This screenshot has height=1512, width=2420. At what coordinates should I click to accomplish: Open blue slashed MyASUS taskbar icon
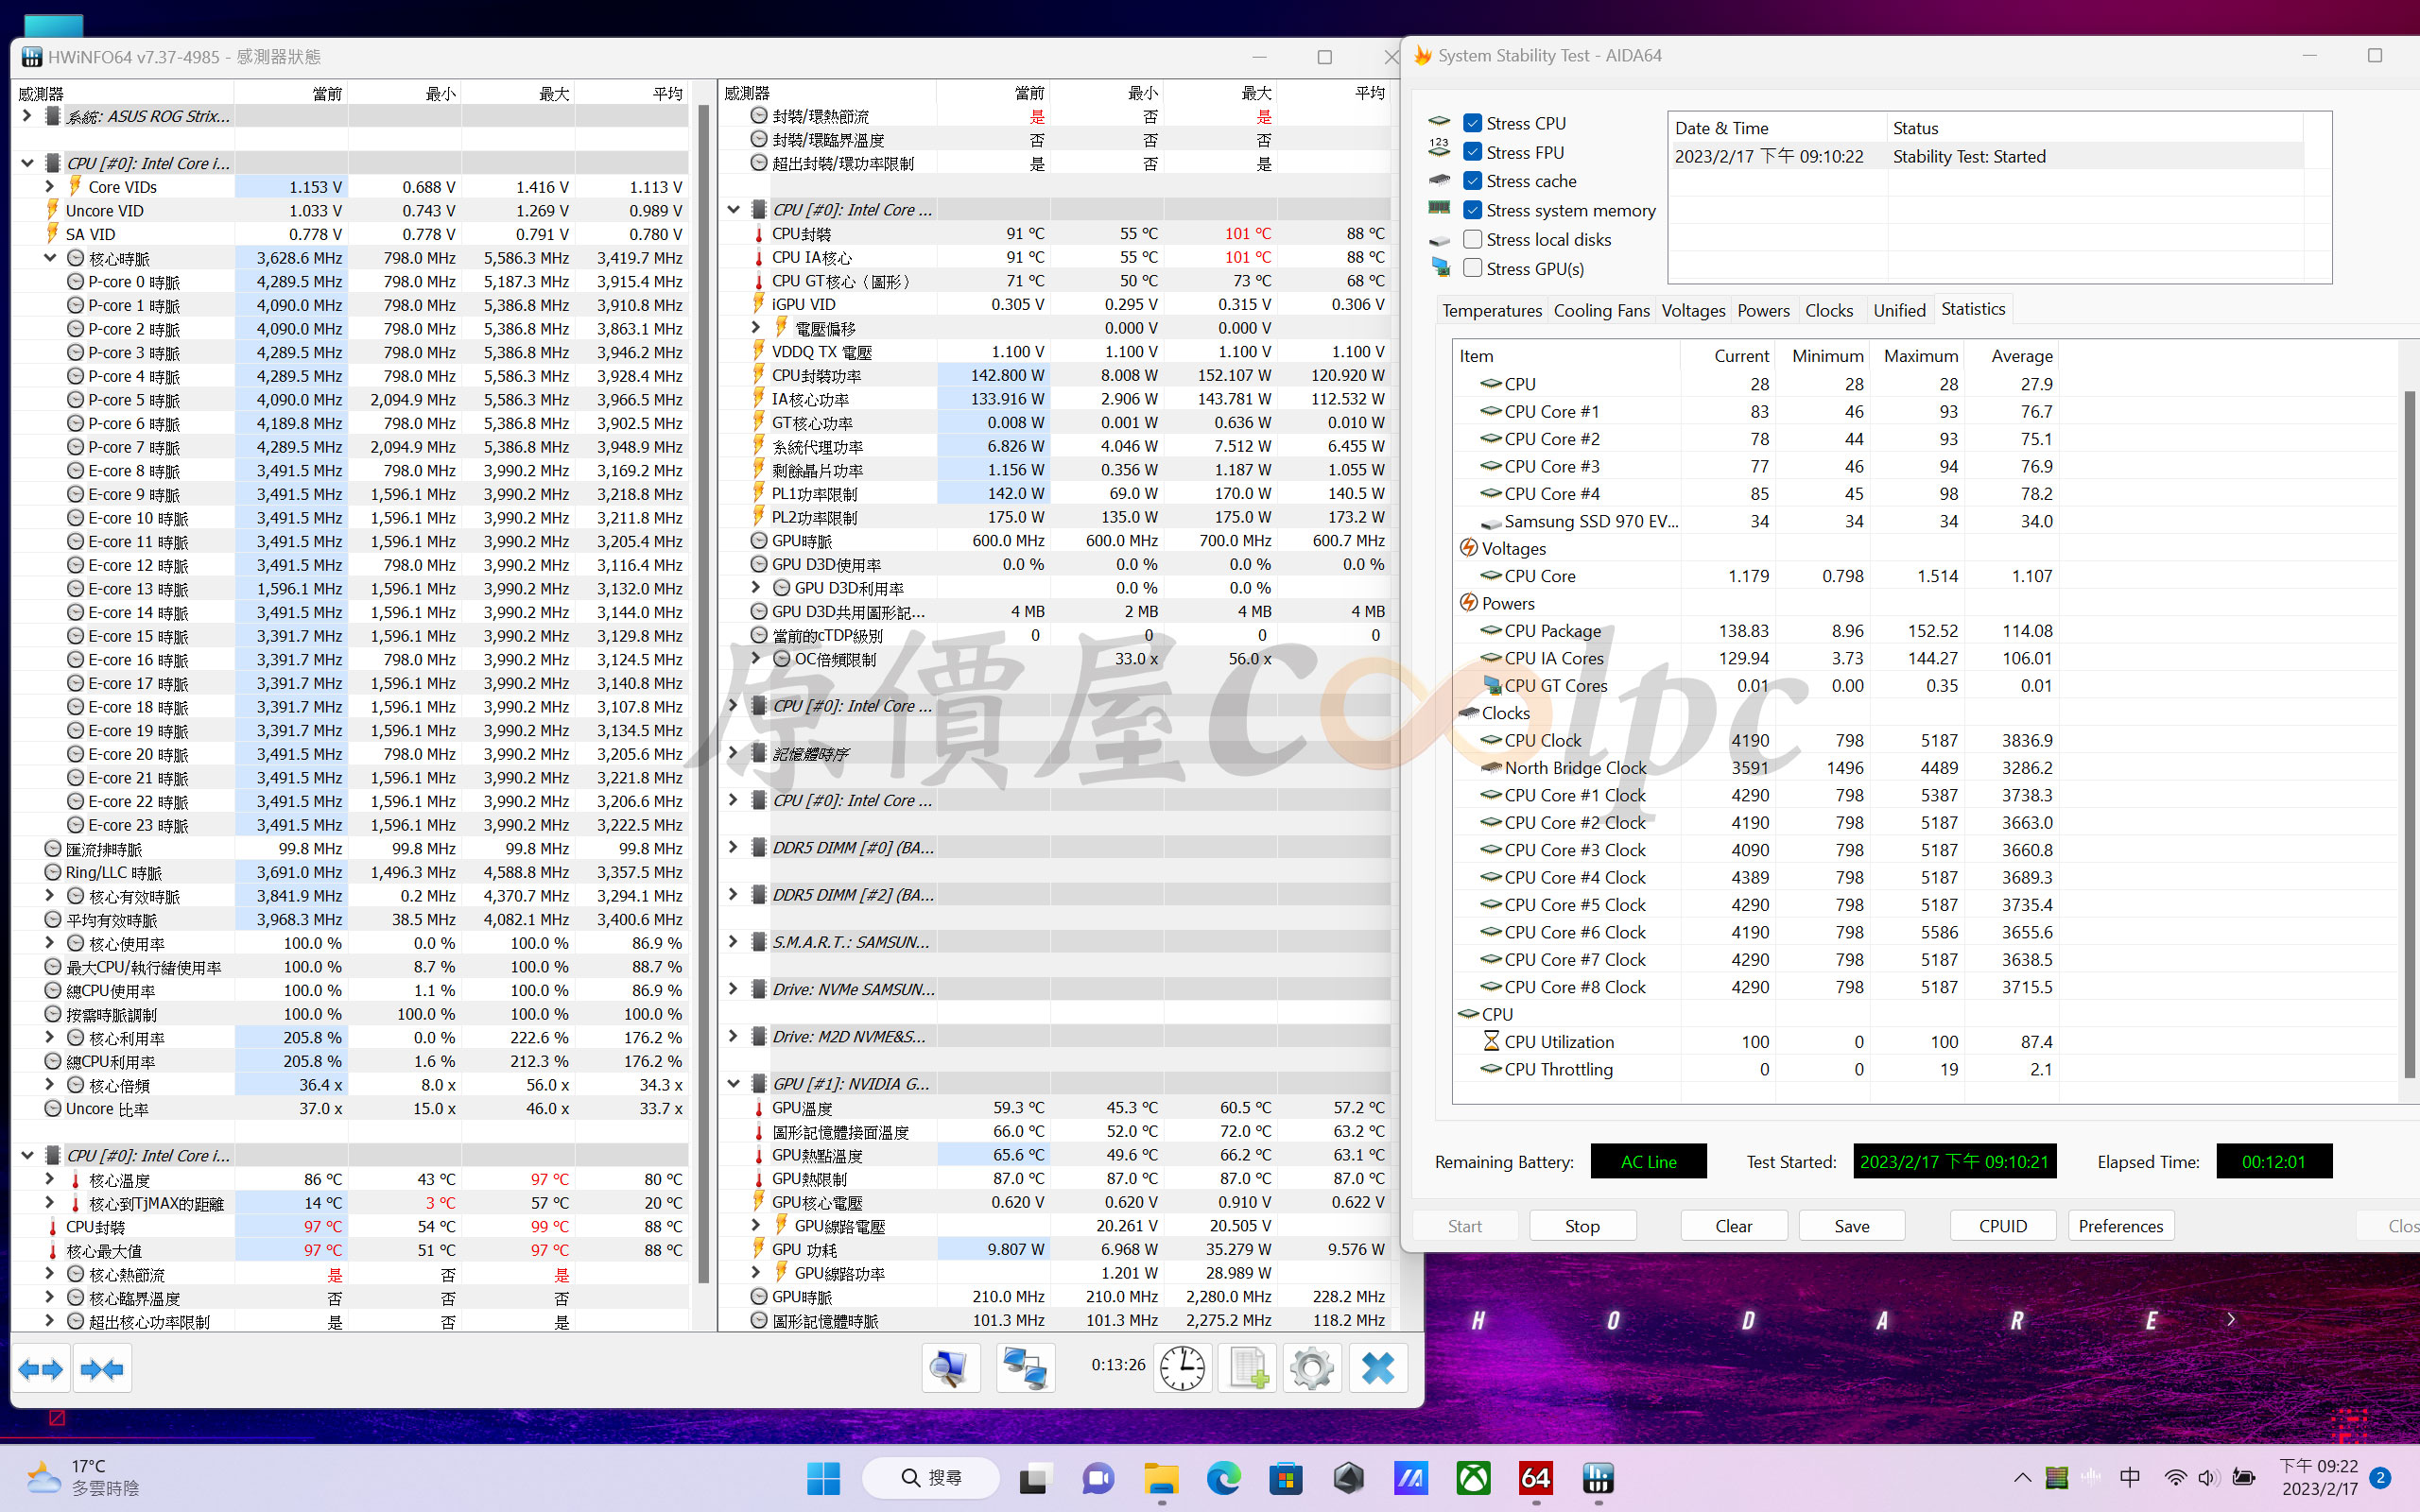[x=1411, y=1477]
